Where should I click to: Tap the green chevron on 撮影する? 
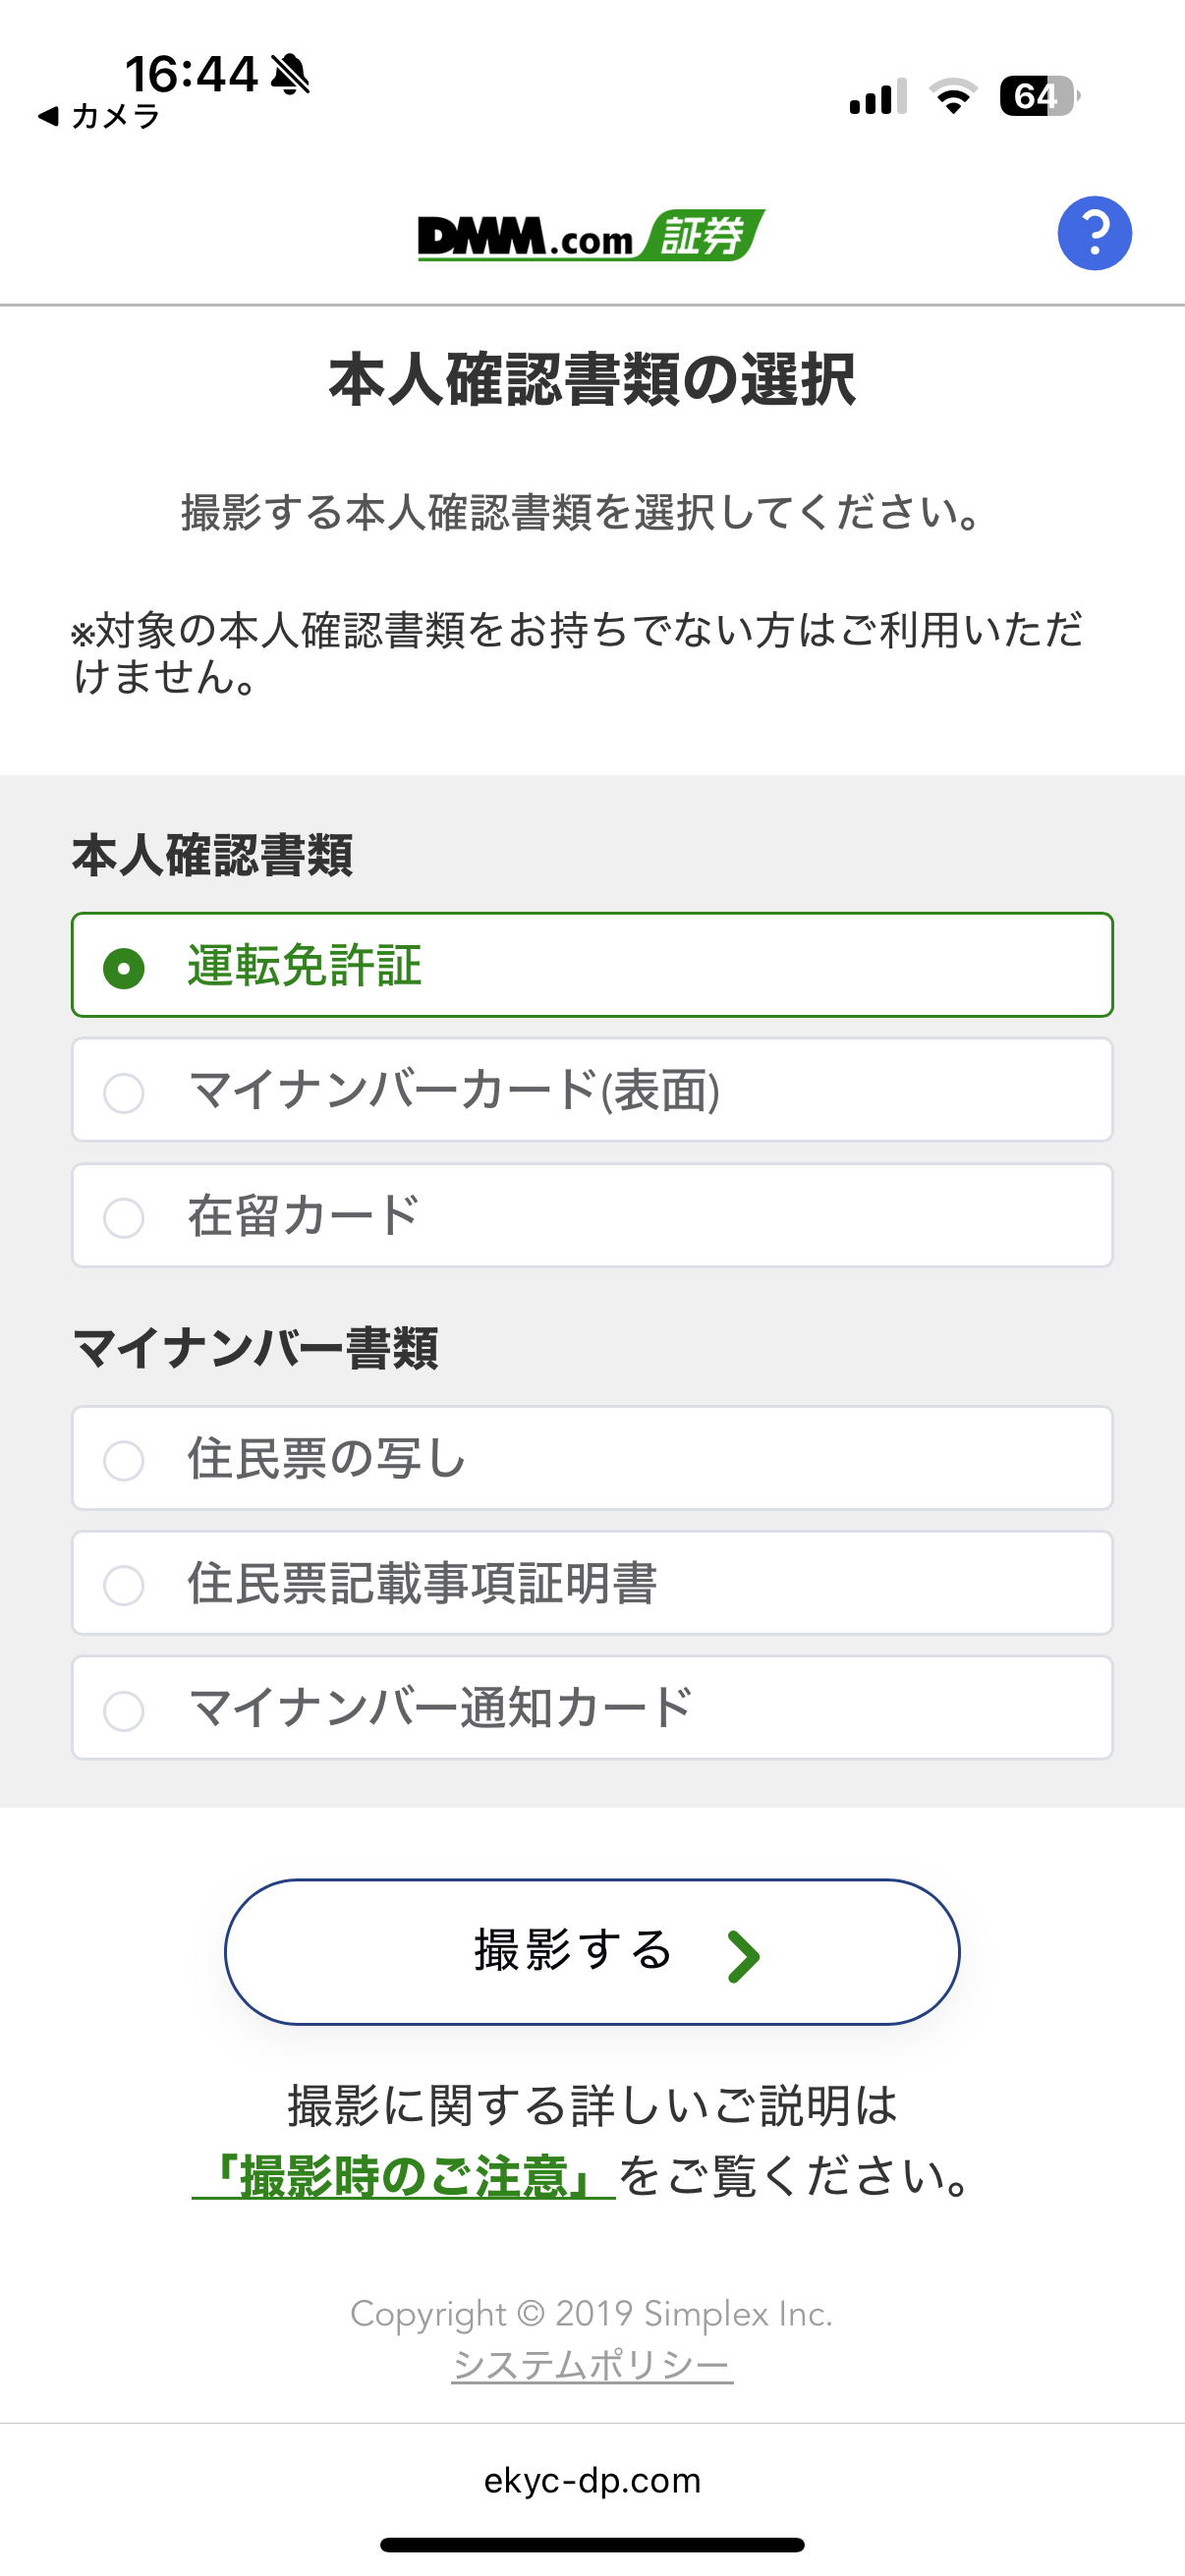pyautogui.click(x=743, y=1957)
